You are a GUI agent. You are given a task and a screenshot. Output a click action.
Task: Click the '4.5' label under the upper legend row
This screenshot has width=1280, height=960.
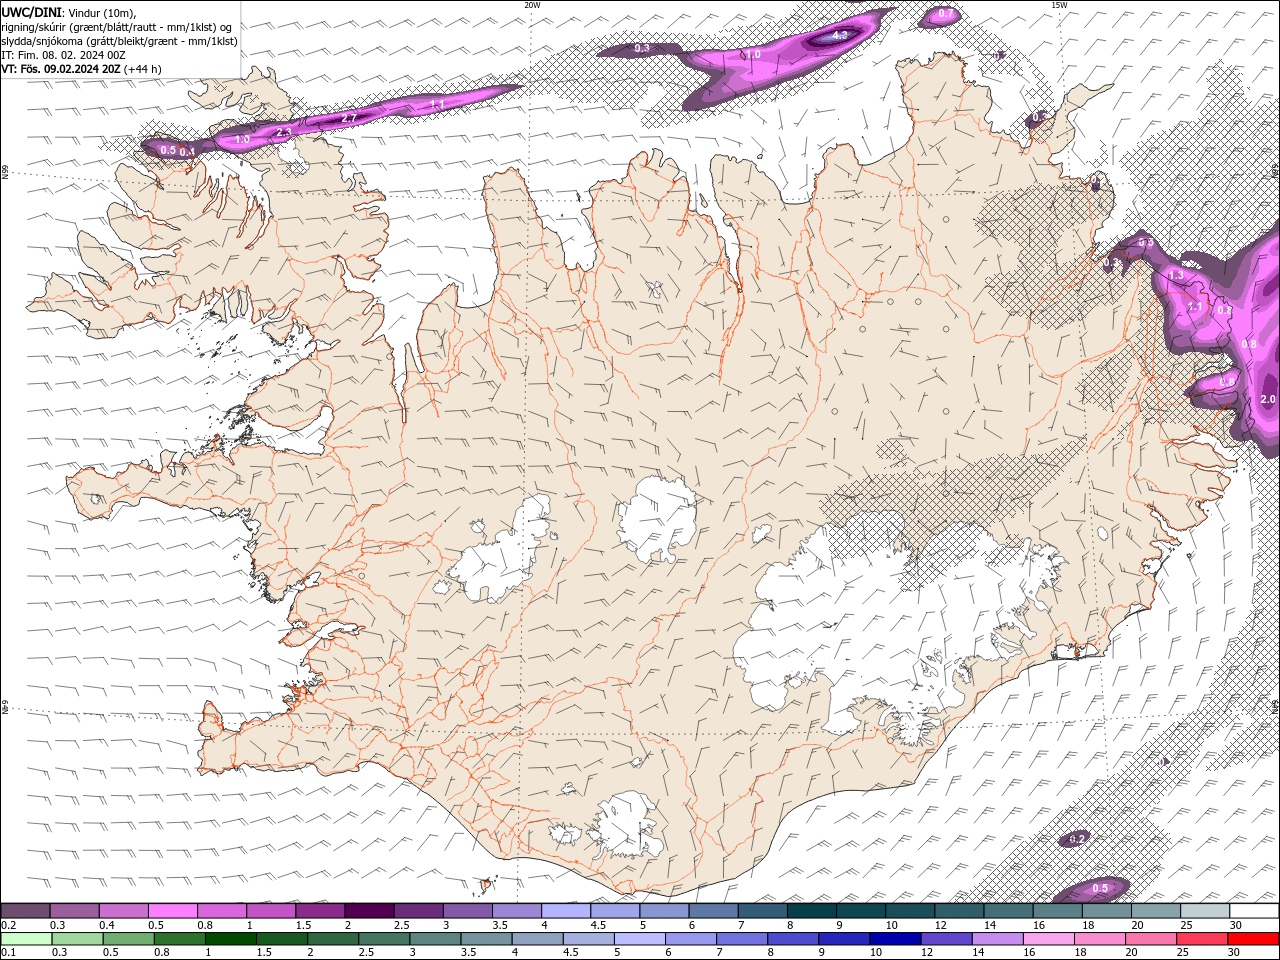pyautogui.click(x=597, y=925)
